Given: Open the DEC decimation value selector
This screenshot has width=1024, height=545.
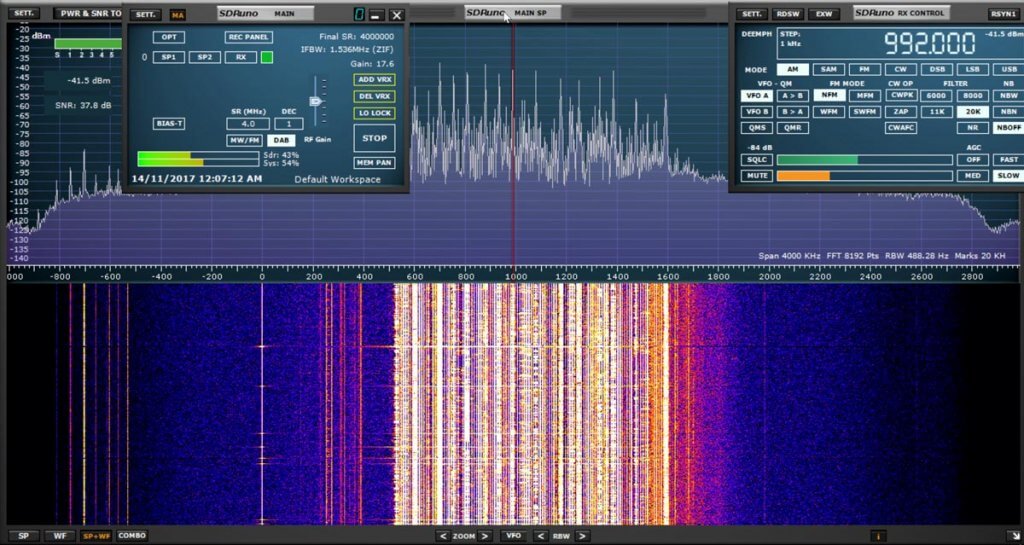Looking at the screenshot, I should [288, 123].
